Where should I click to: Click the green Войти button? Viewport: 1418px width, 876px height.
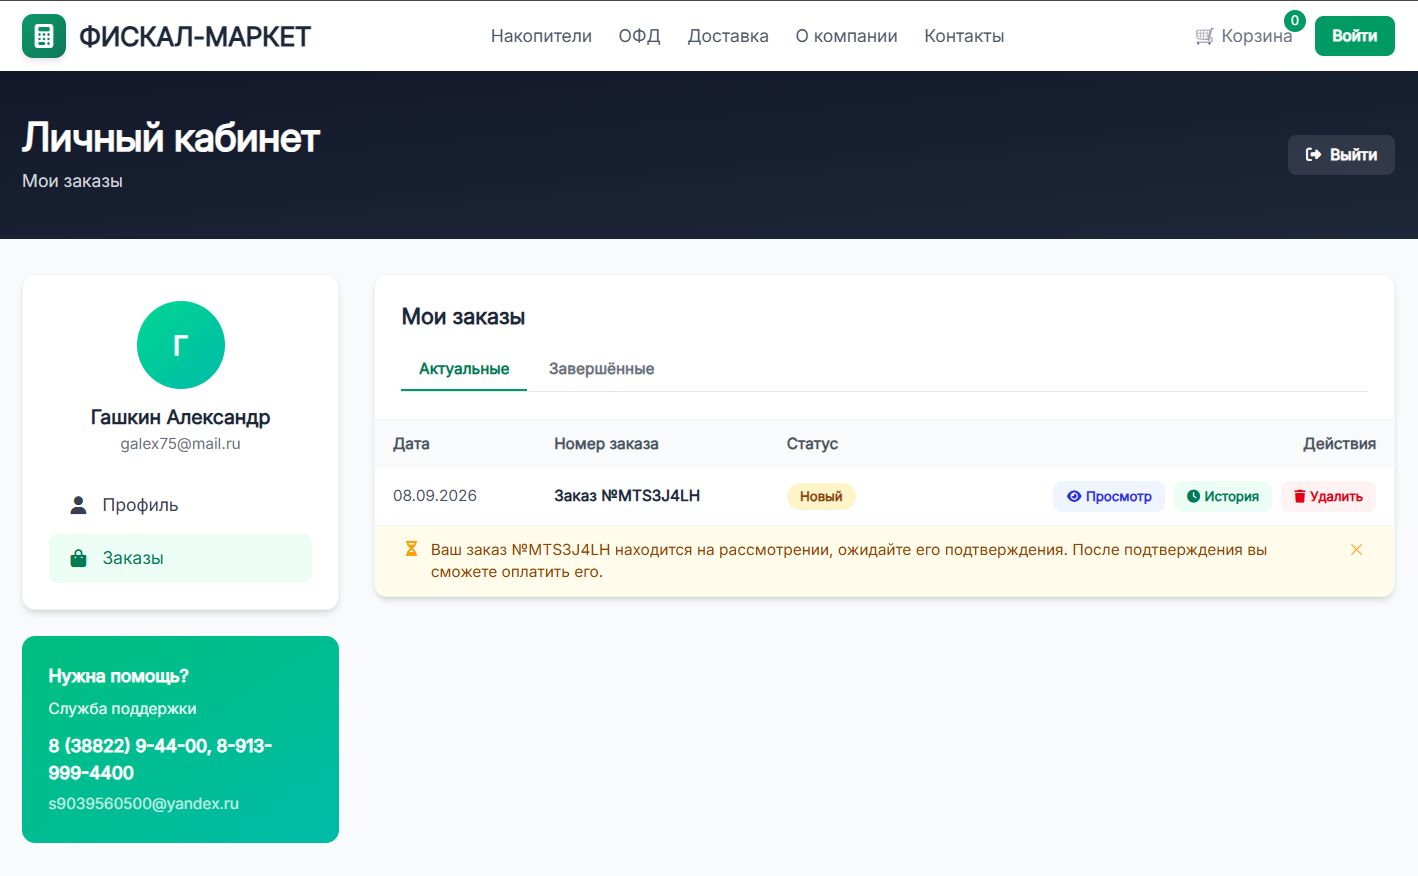click(1354, 36)
